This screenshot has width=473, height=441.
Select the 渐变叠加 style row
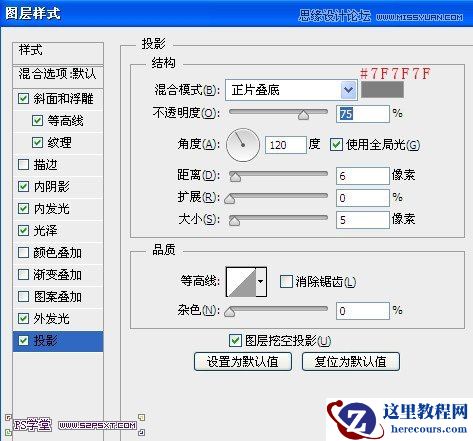pyautogui.click(x=58, y=275)
